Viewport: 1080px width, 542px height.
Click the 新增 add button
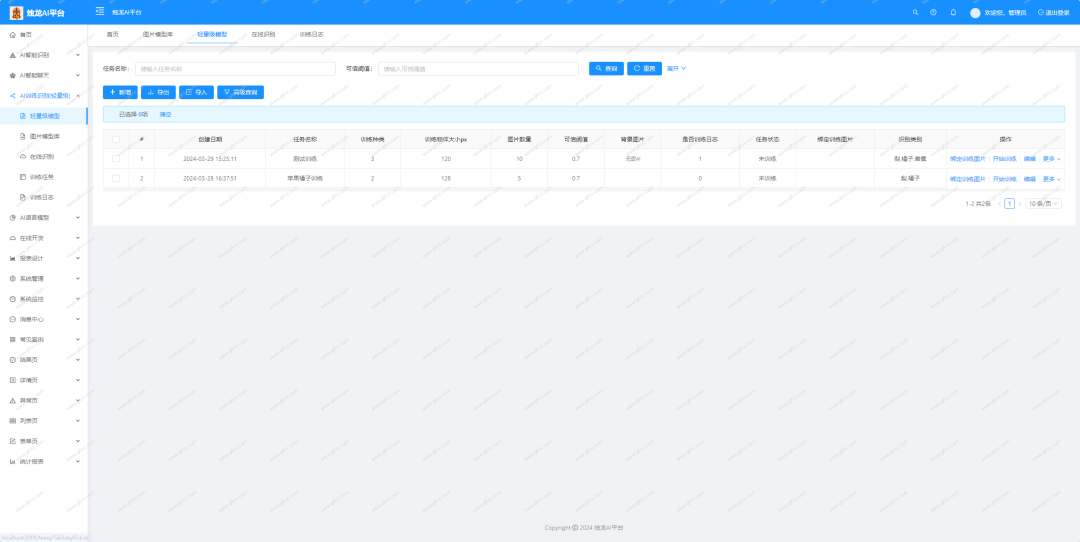120,92
